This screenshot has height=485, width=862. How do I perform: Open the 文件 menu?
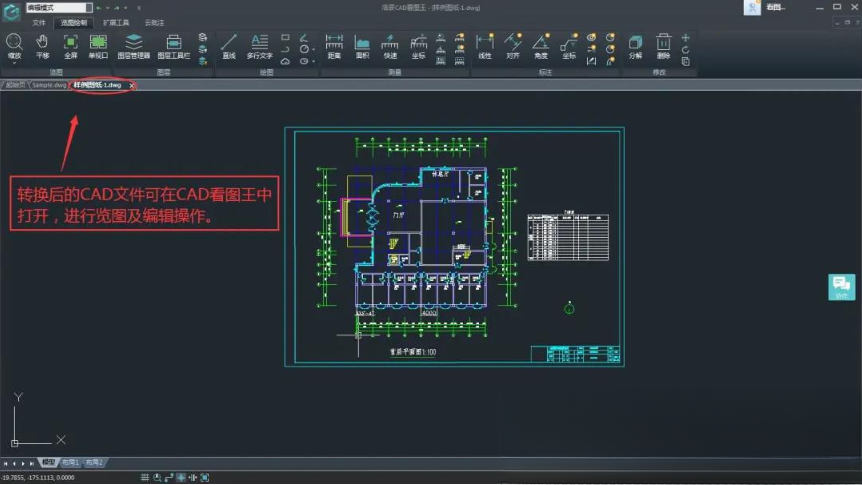[38, 23]
